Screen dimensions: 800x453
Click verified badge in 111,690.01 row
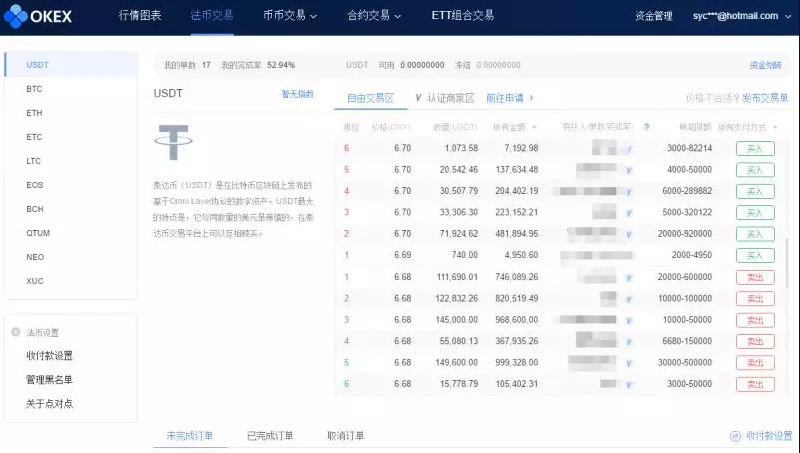629,278
